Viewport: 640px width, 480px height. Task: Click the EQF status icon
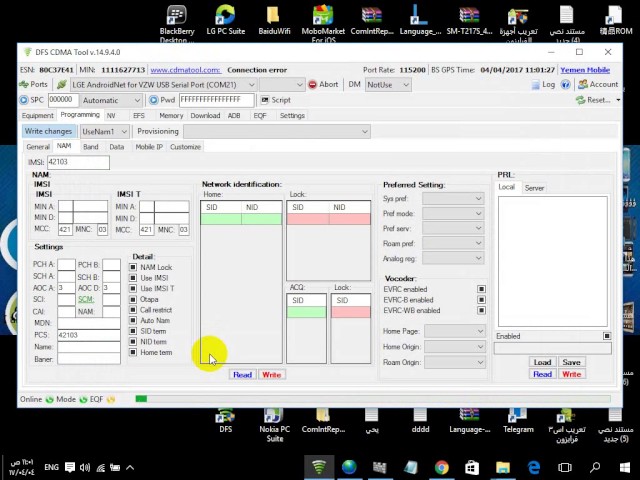tap(111, 400)
